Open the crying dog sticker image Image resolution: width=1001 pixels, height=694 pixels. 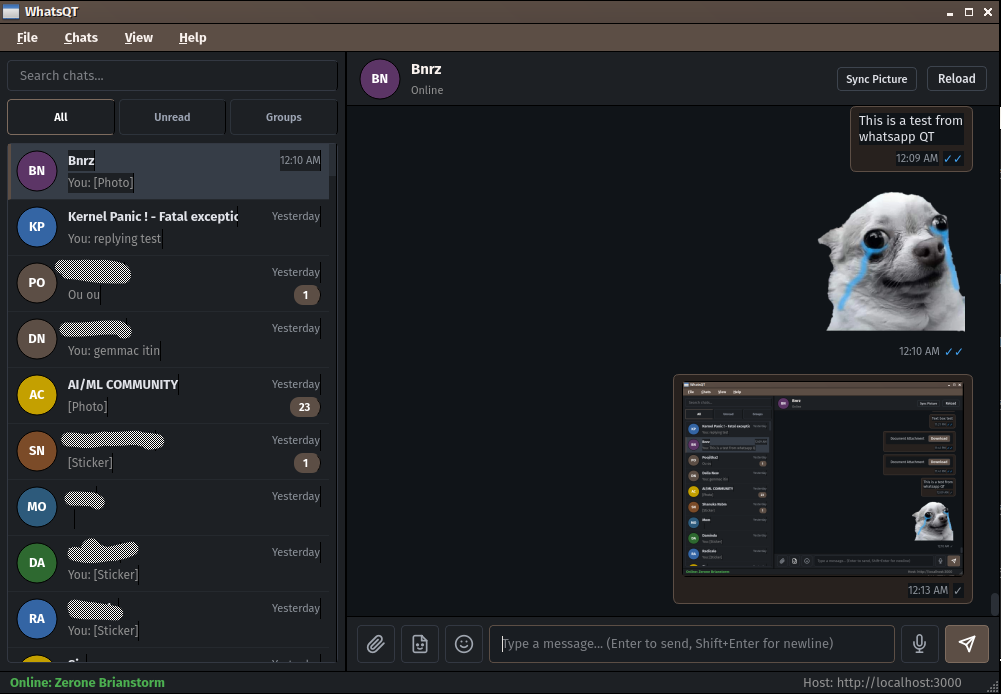pos(891,262)
